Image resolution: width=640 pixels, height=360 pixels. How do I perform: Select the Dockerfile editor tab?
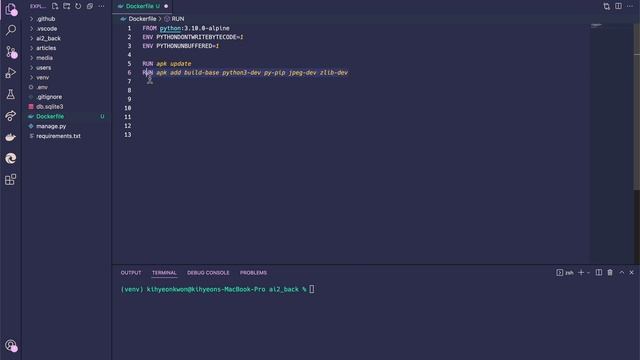pos(142,6)
